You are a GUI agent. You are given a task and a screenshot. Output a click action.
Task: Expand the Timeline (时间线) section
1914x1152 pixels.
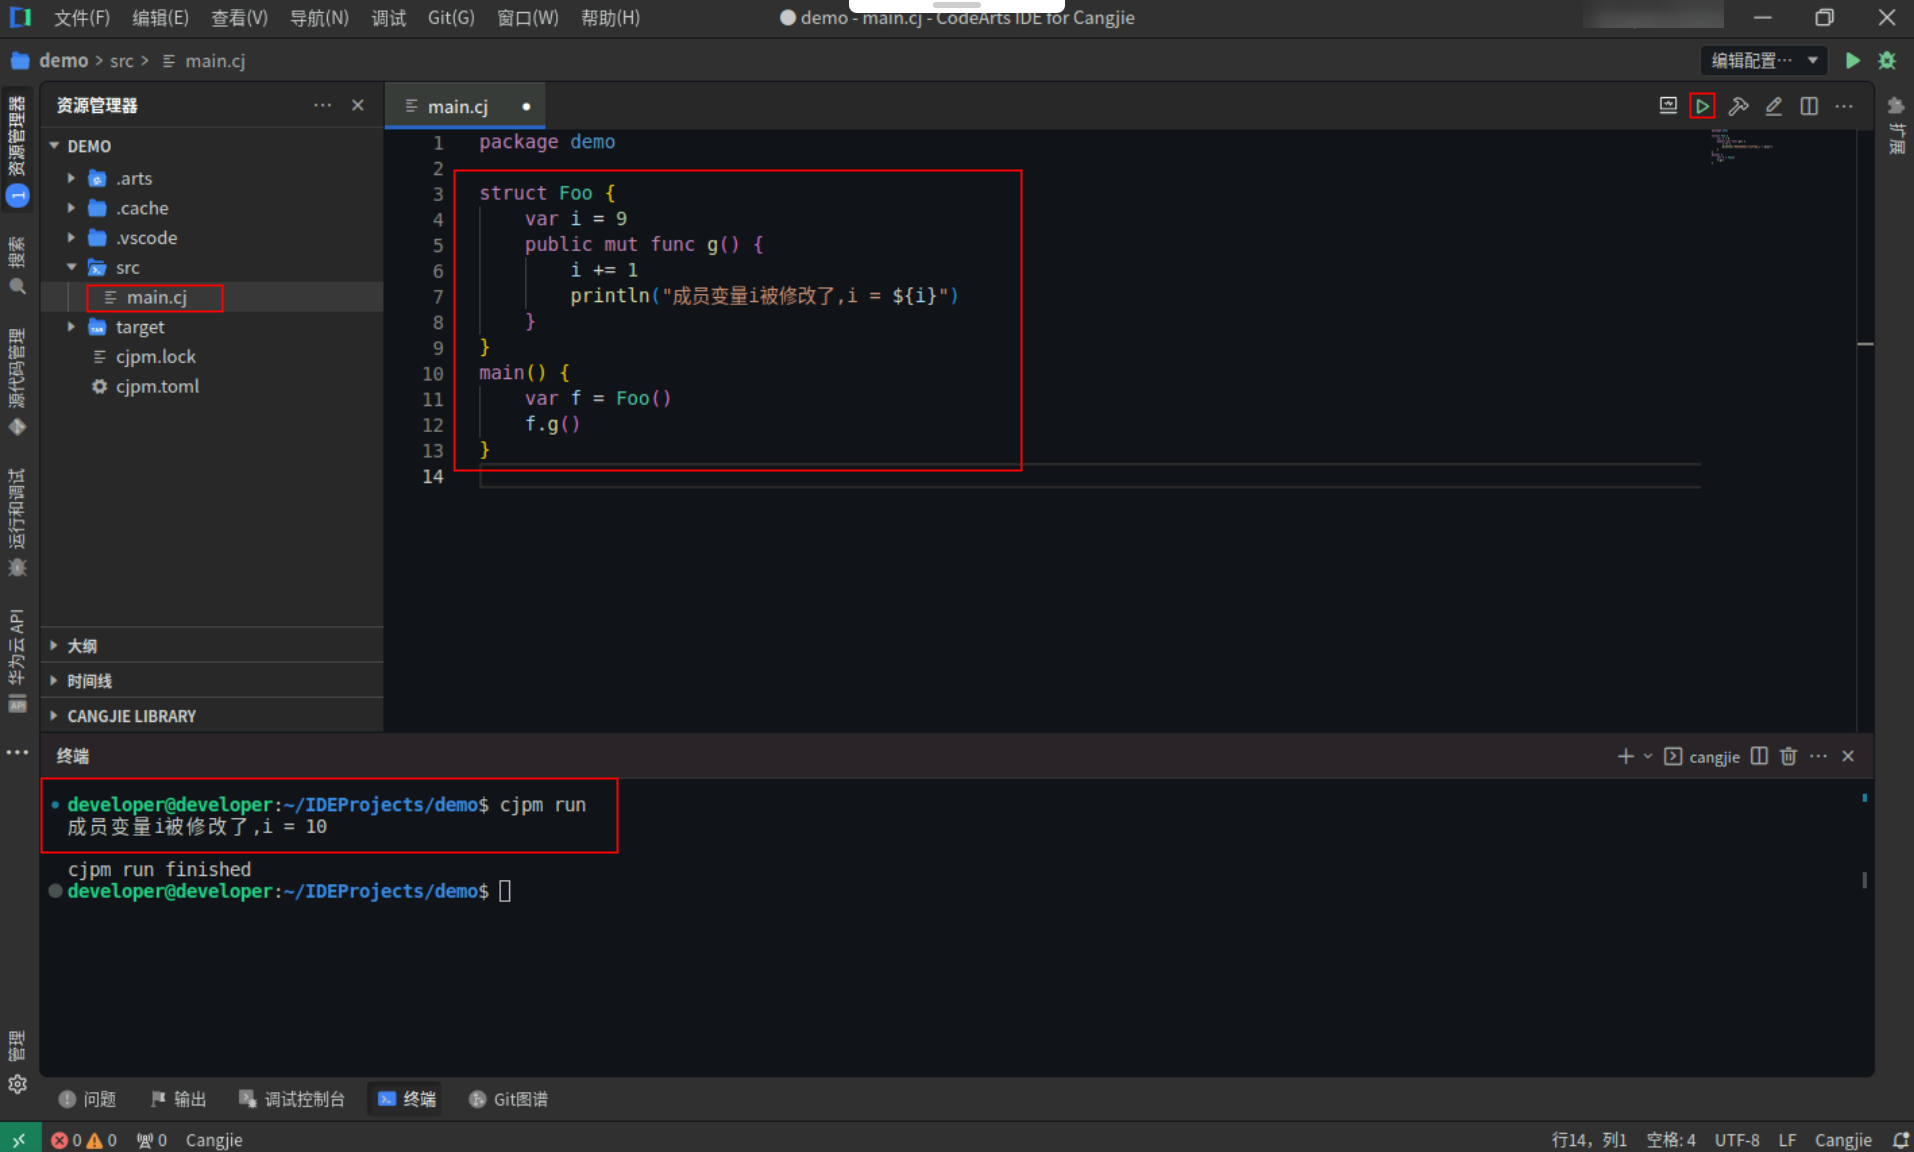point(212,681)
